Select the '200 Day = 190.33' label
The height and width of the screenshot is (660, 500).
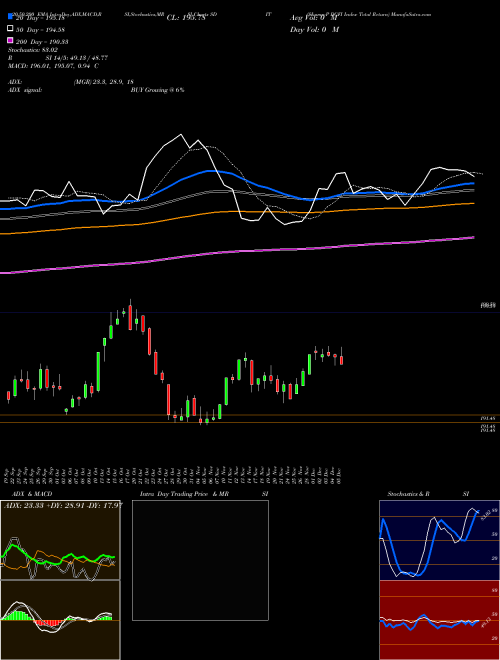42,42
